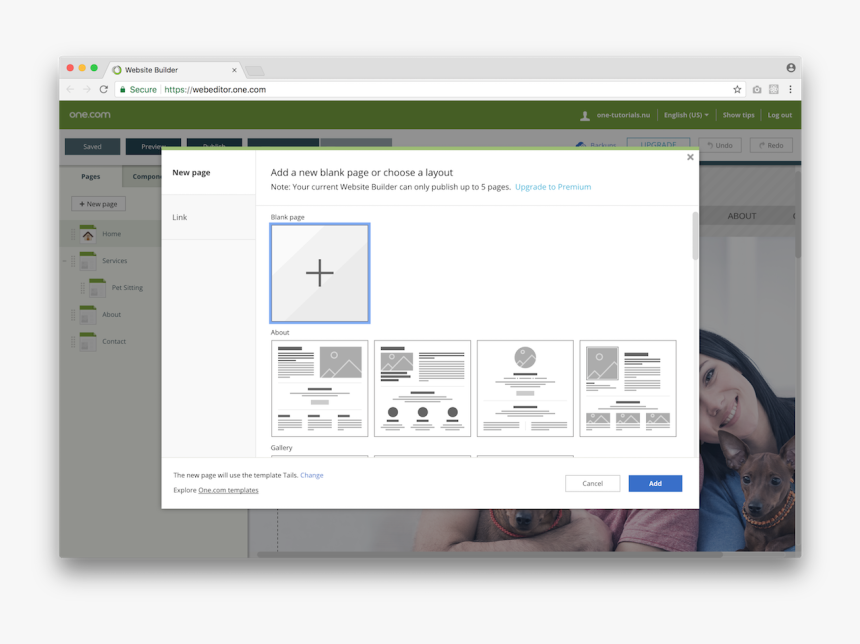This screenshot has width=860, height=644.
Task: Click the Contact page drag handle
Action: [73, 342]
